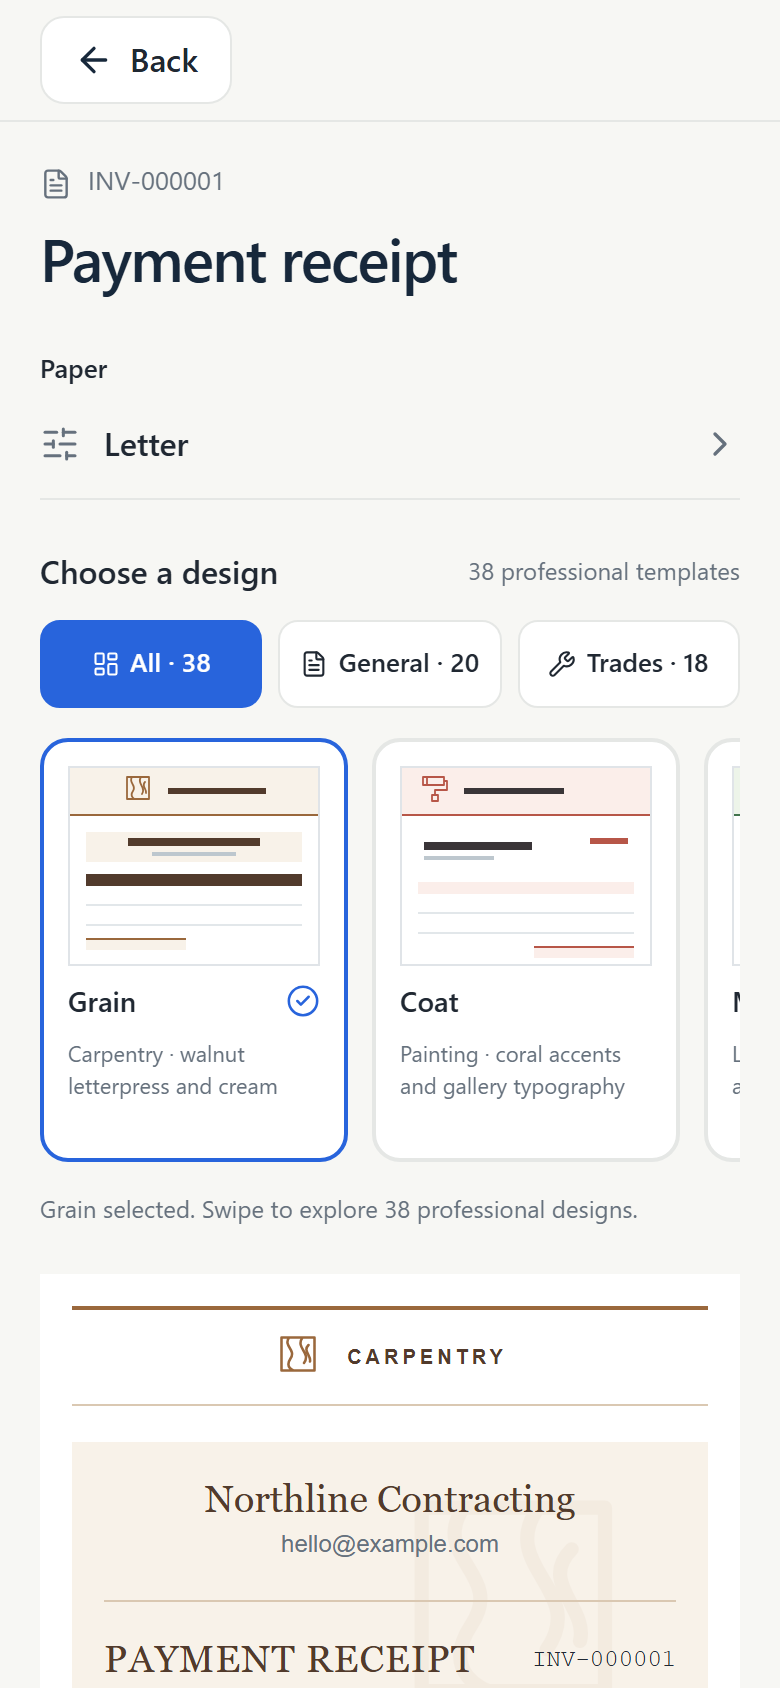Toggle the Grain selected checkmark
This screenshot has height=1688, width=780.
pyautogui.click(x=303, y=1001)
